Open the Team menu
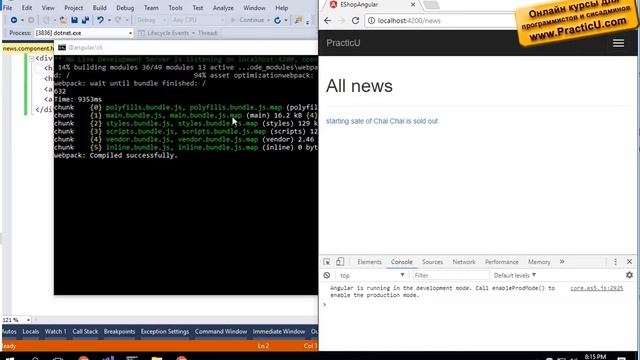The height and width of the screenshot is (360, 640). point(151,8)
